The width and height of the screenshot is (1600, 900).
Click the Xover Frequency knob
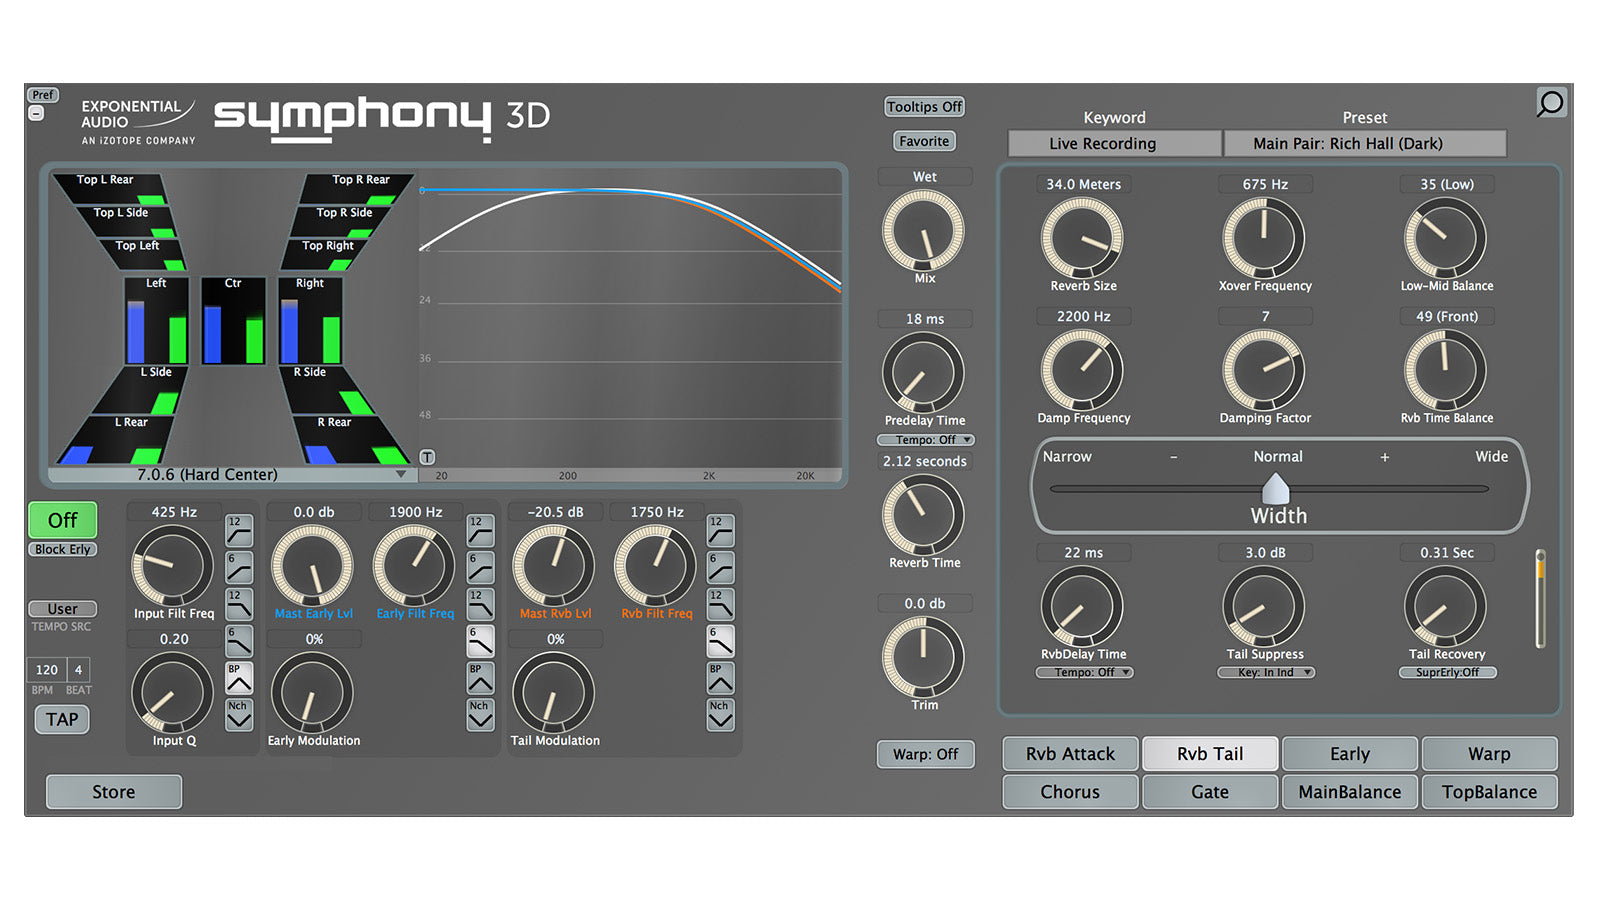(x=1264, y=238)
